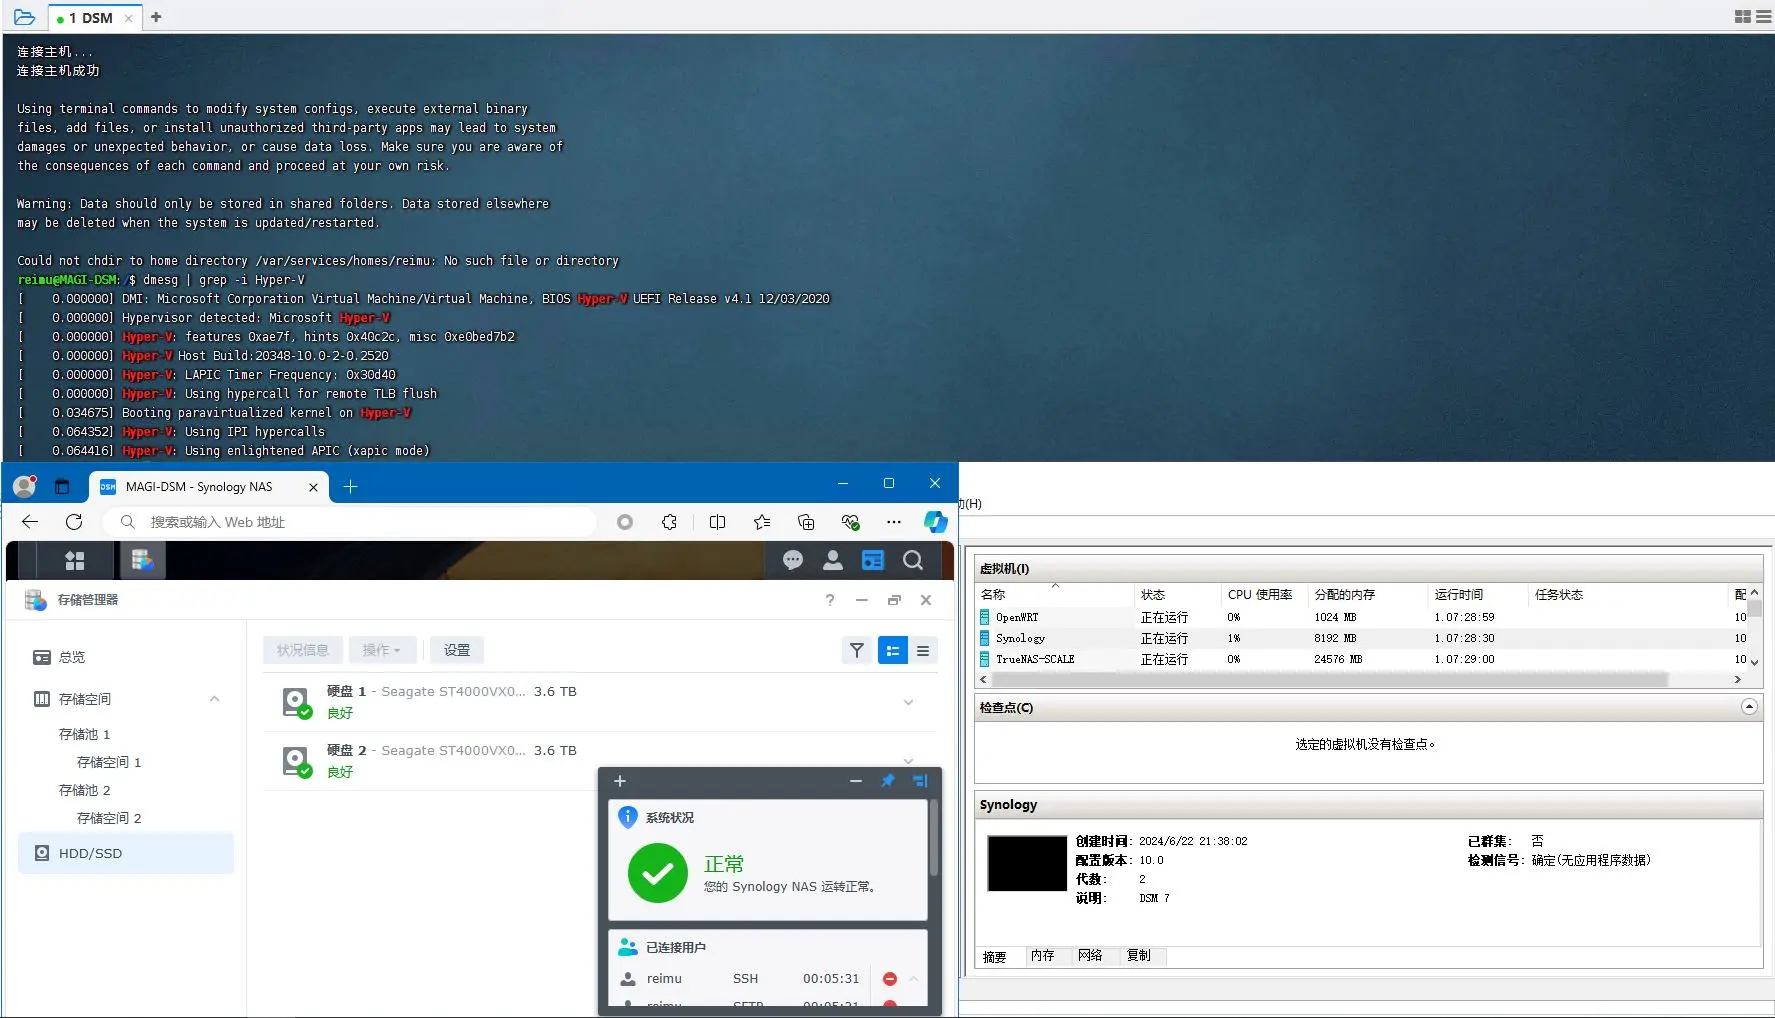Image resolution: width=1775 pixels, height=1018 pixels.
Task: Open the DSM user account options icon
Action: [832, 560]
